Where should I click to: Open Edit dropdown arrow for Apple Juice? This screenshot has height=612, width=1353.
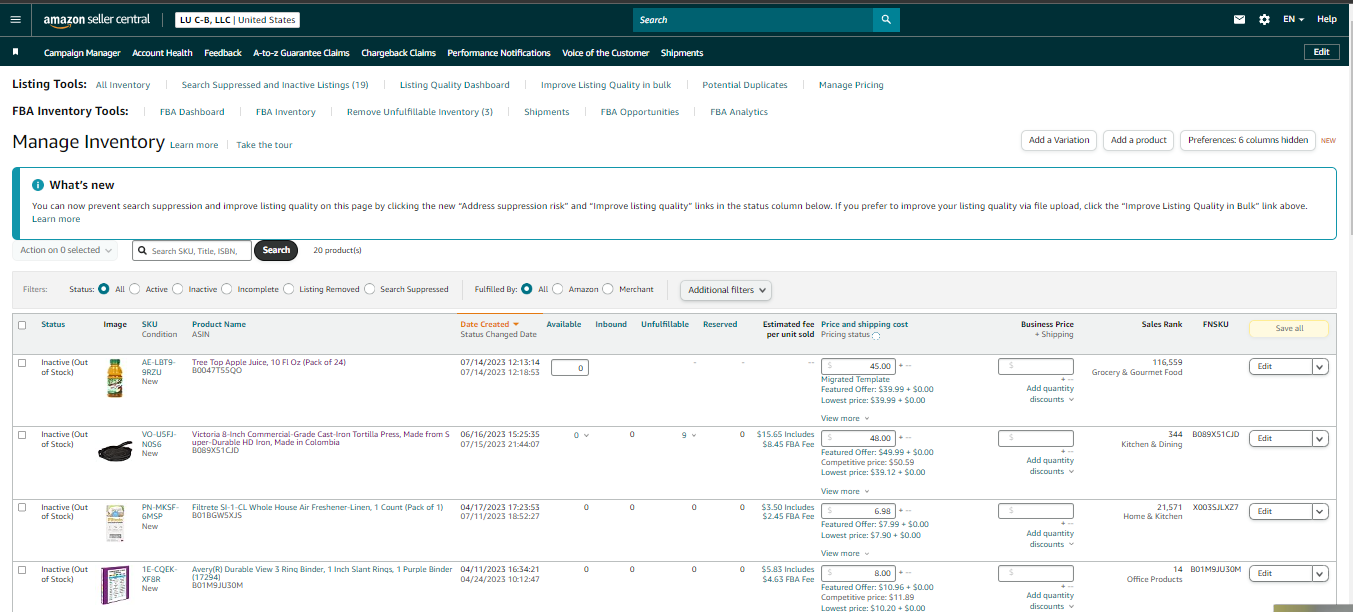coord(1320,367)
